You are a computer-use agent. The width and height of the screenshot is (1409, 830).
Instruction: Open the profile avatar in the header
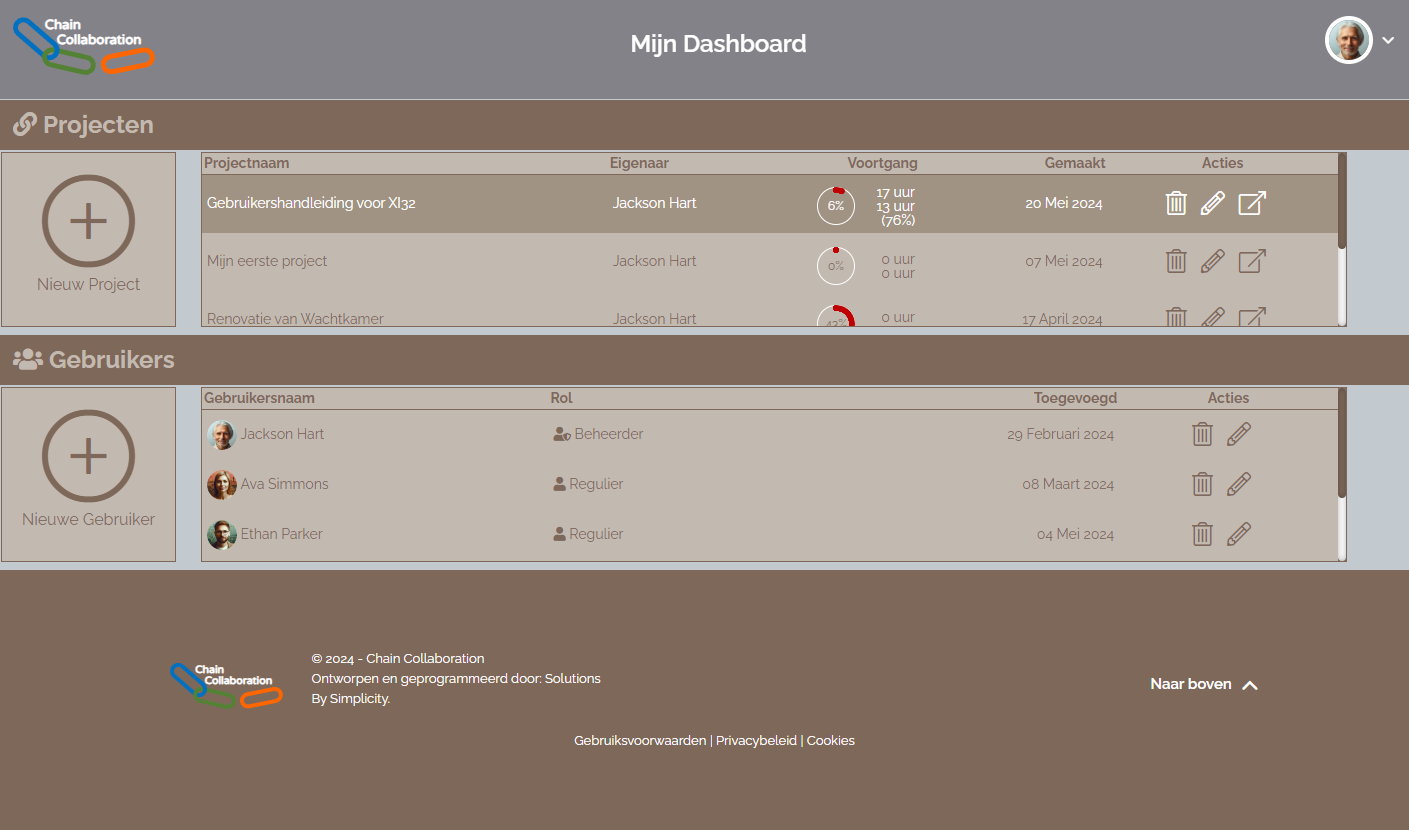click(x=1348, y=40)
